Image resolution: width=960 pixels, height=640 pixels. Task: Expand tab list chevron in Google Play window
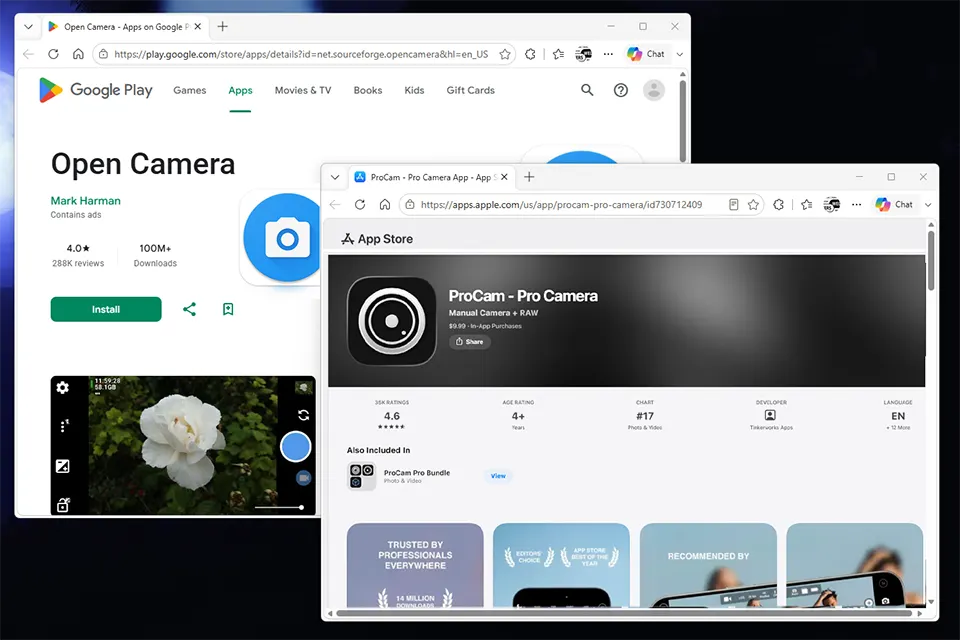pyautogui.click(x=28, y=26)
